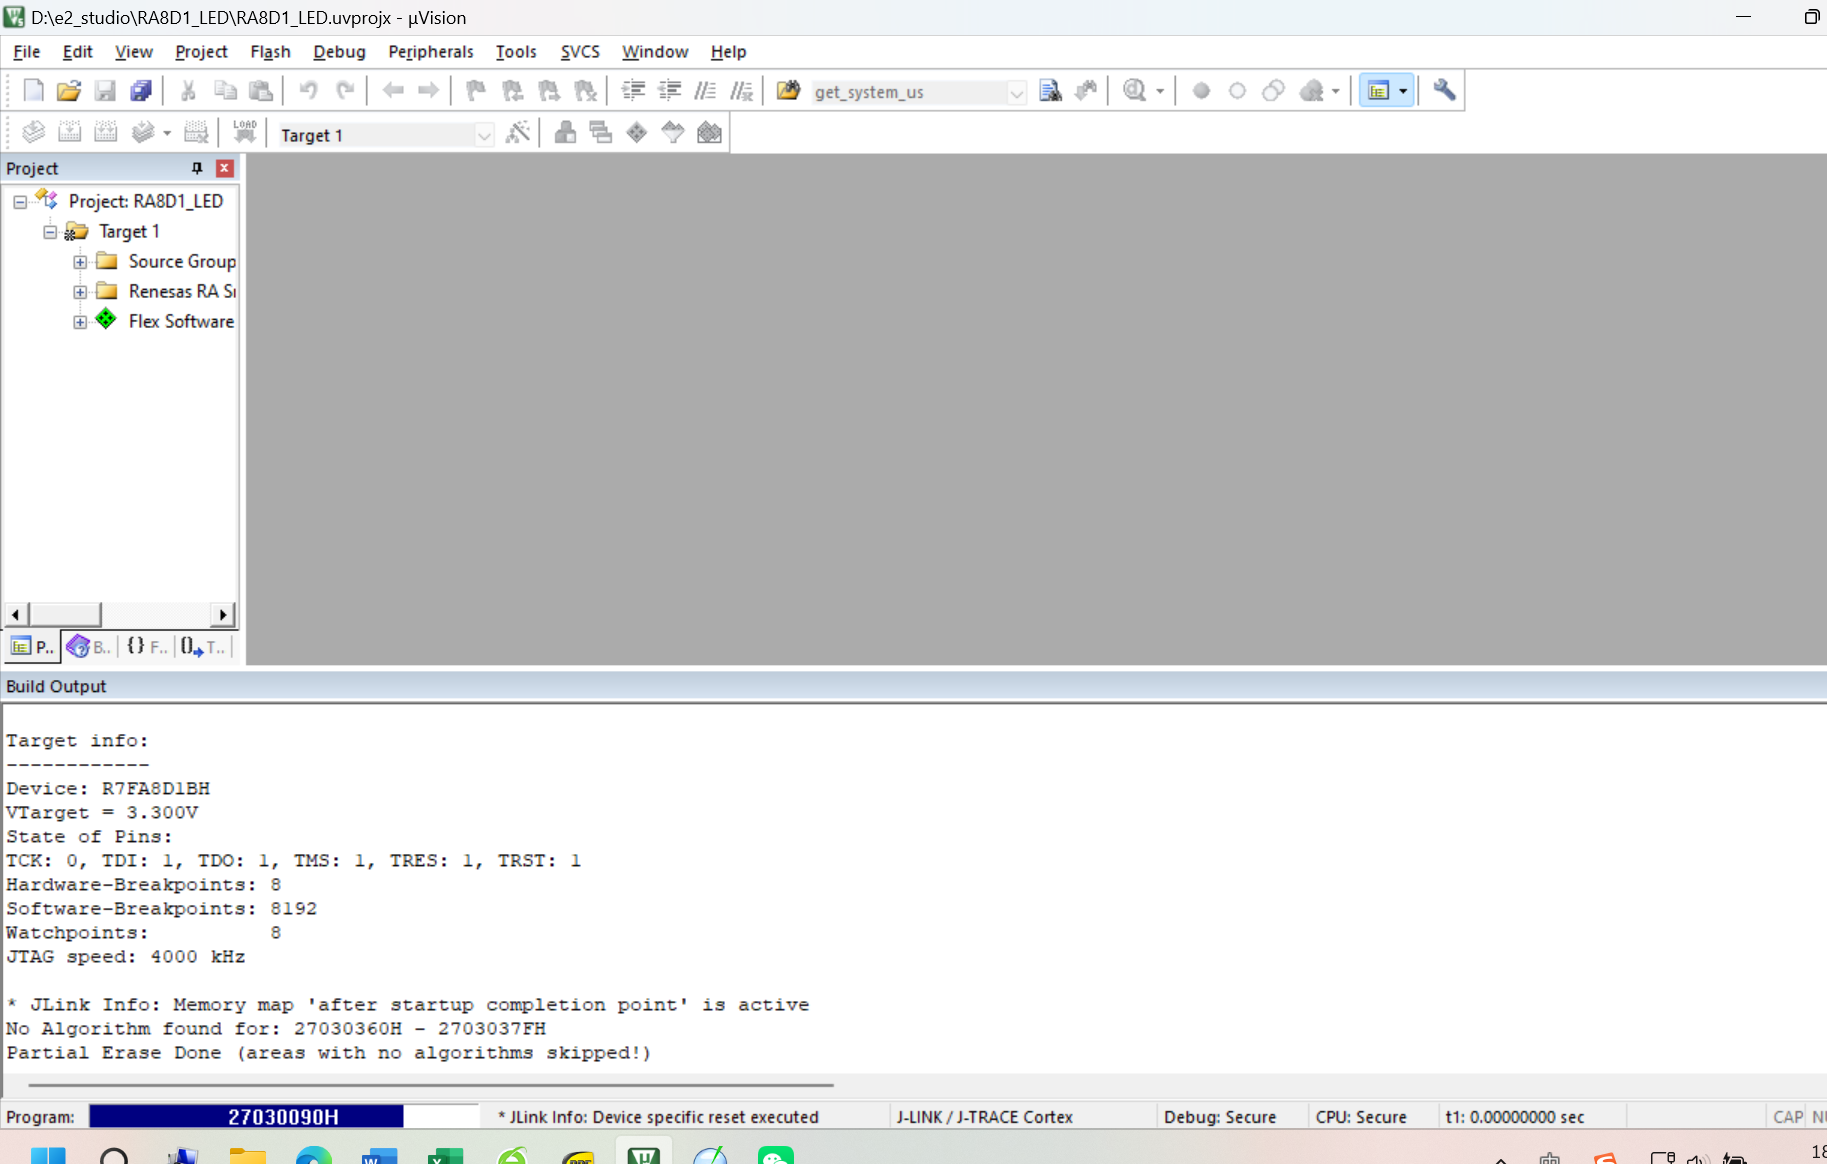Screen dimensions: 1827x1164
Task: Open the get_system_us find dropdown
Action: (1016, 92)
